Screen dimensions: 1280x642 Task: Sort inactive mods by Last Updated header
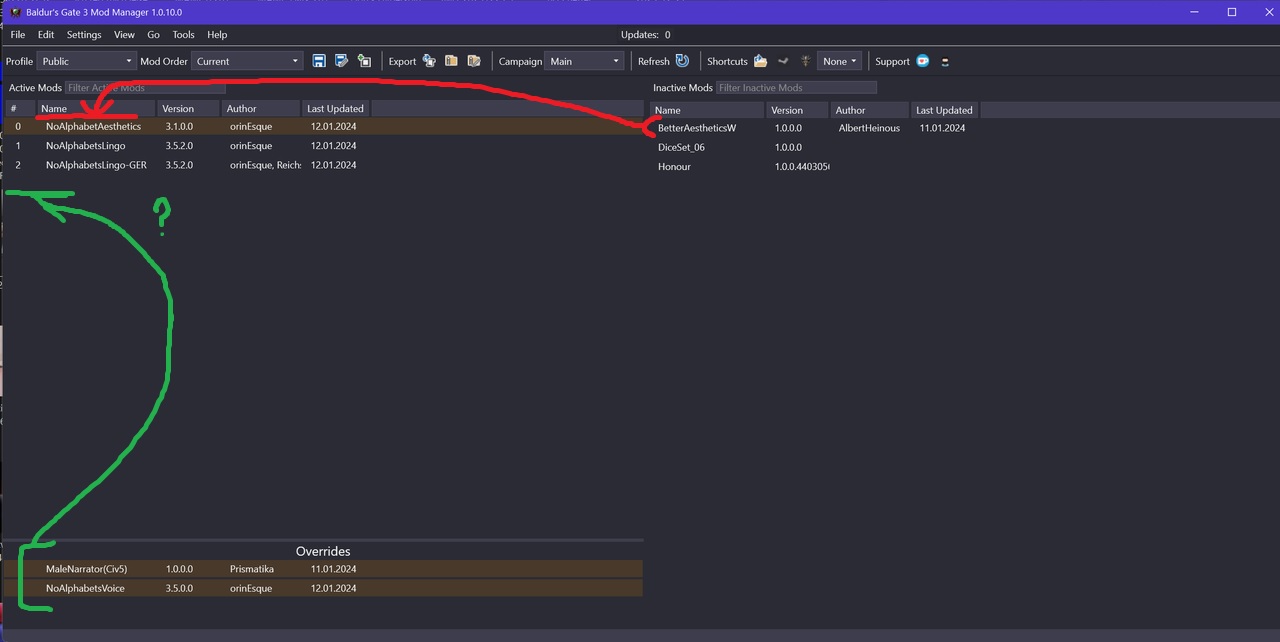[x=944, y=110]
